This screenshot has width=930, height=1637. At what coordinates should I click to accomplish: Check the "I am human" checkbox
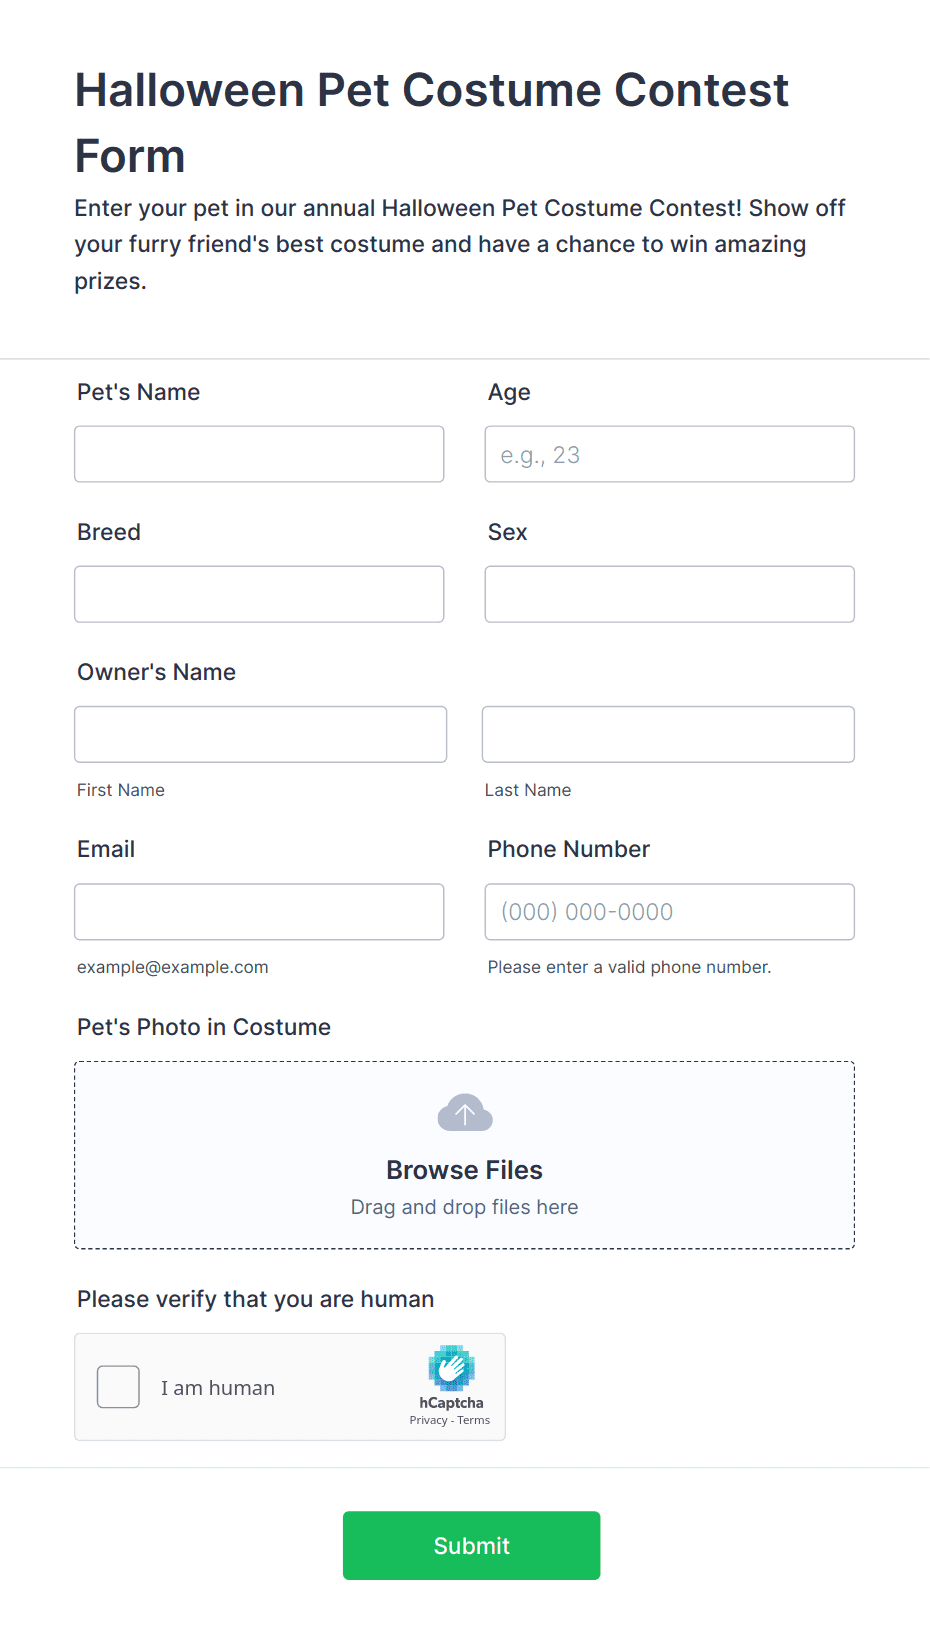click(118, 1387)
